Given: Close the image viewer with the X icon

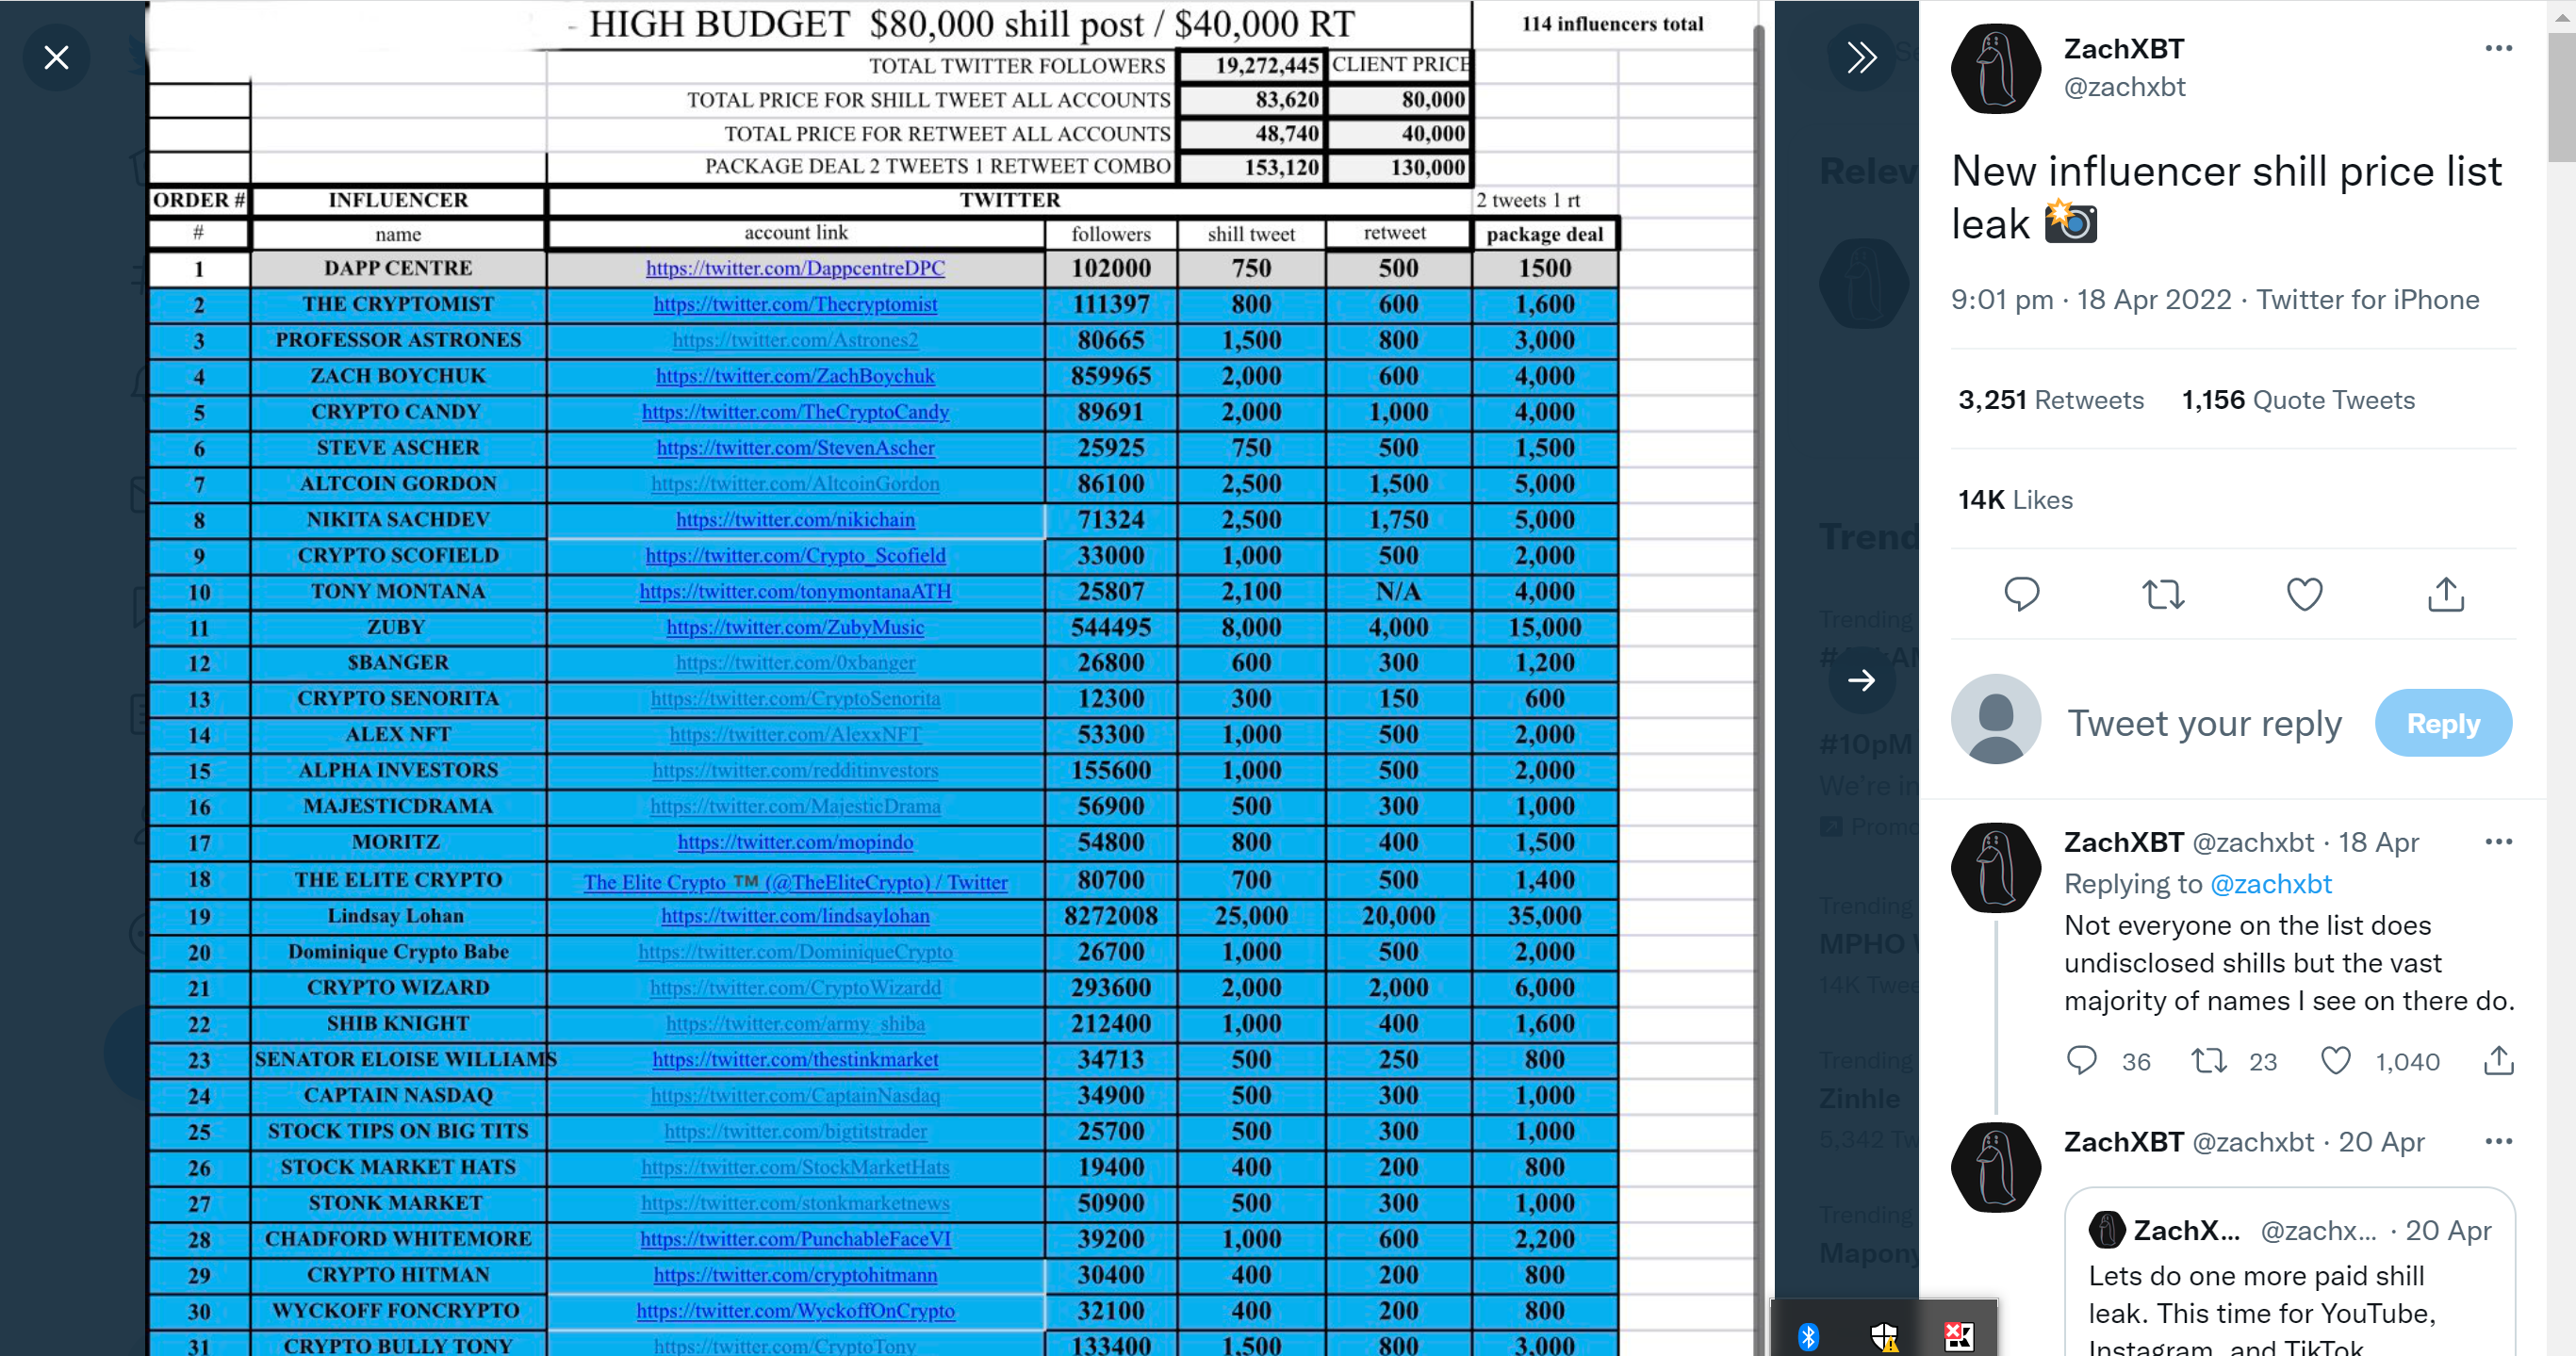Looking at the screenshot, I should pos(57,57).
